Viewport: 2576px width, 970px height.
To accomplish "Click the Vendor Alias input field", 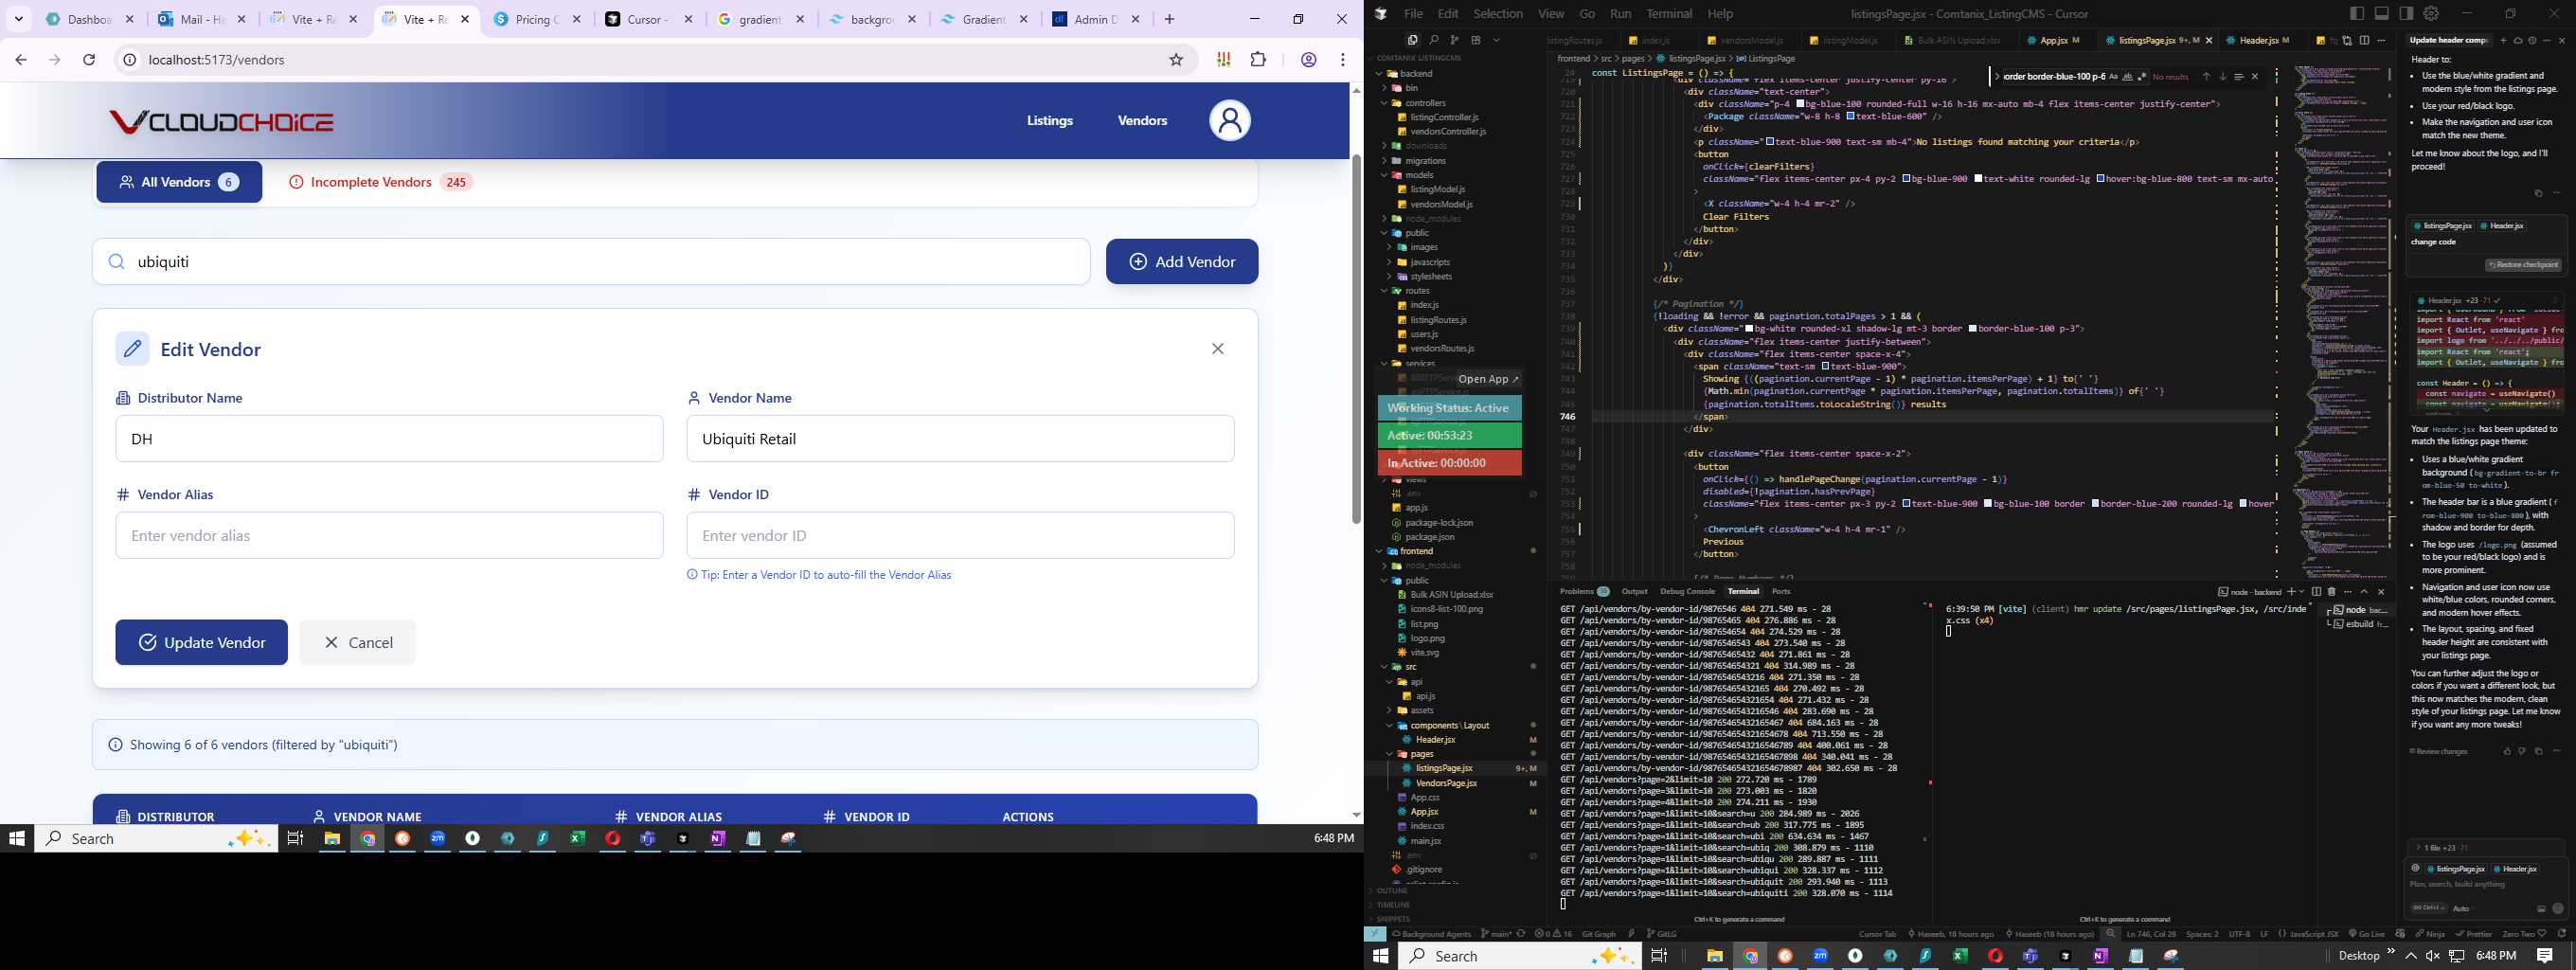I will [389, 535].
